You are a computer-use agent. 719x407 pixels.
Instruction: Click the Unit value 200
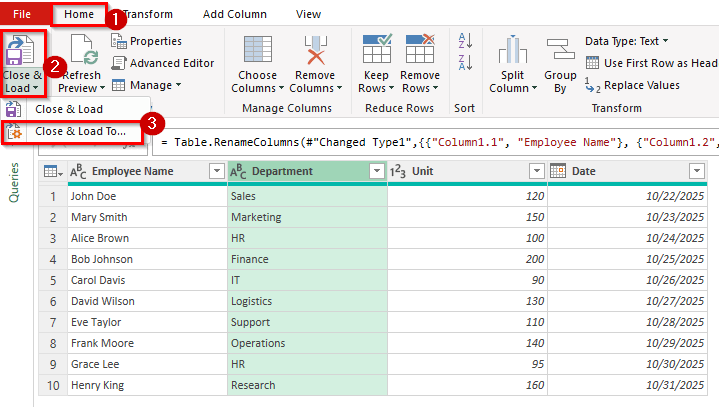tap(467, 260)
